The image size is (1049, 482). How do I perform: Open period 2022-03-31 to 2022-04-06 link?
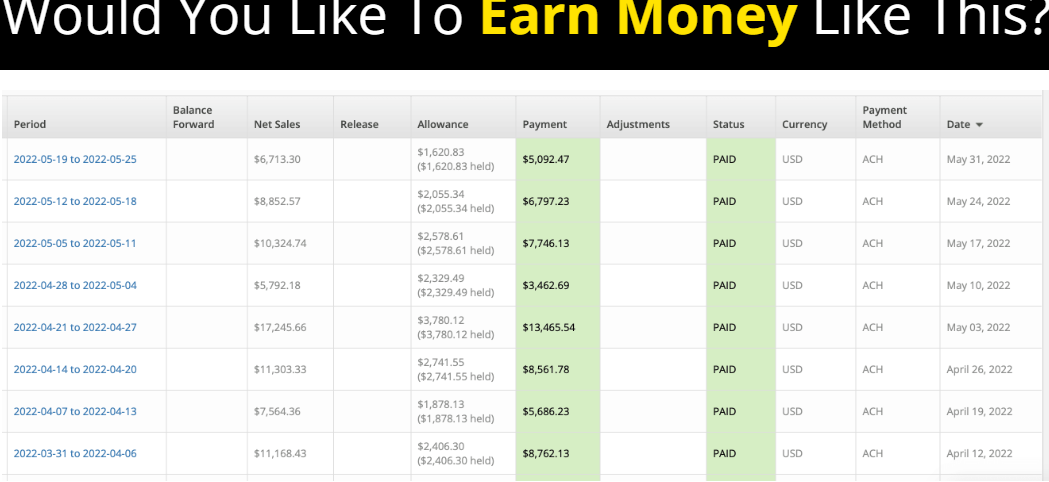click(x=75, y=453)
